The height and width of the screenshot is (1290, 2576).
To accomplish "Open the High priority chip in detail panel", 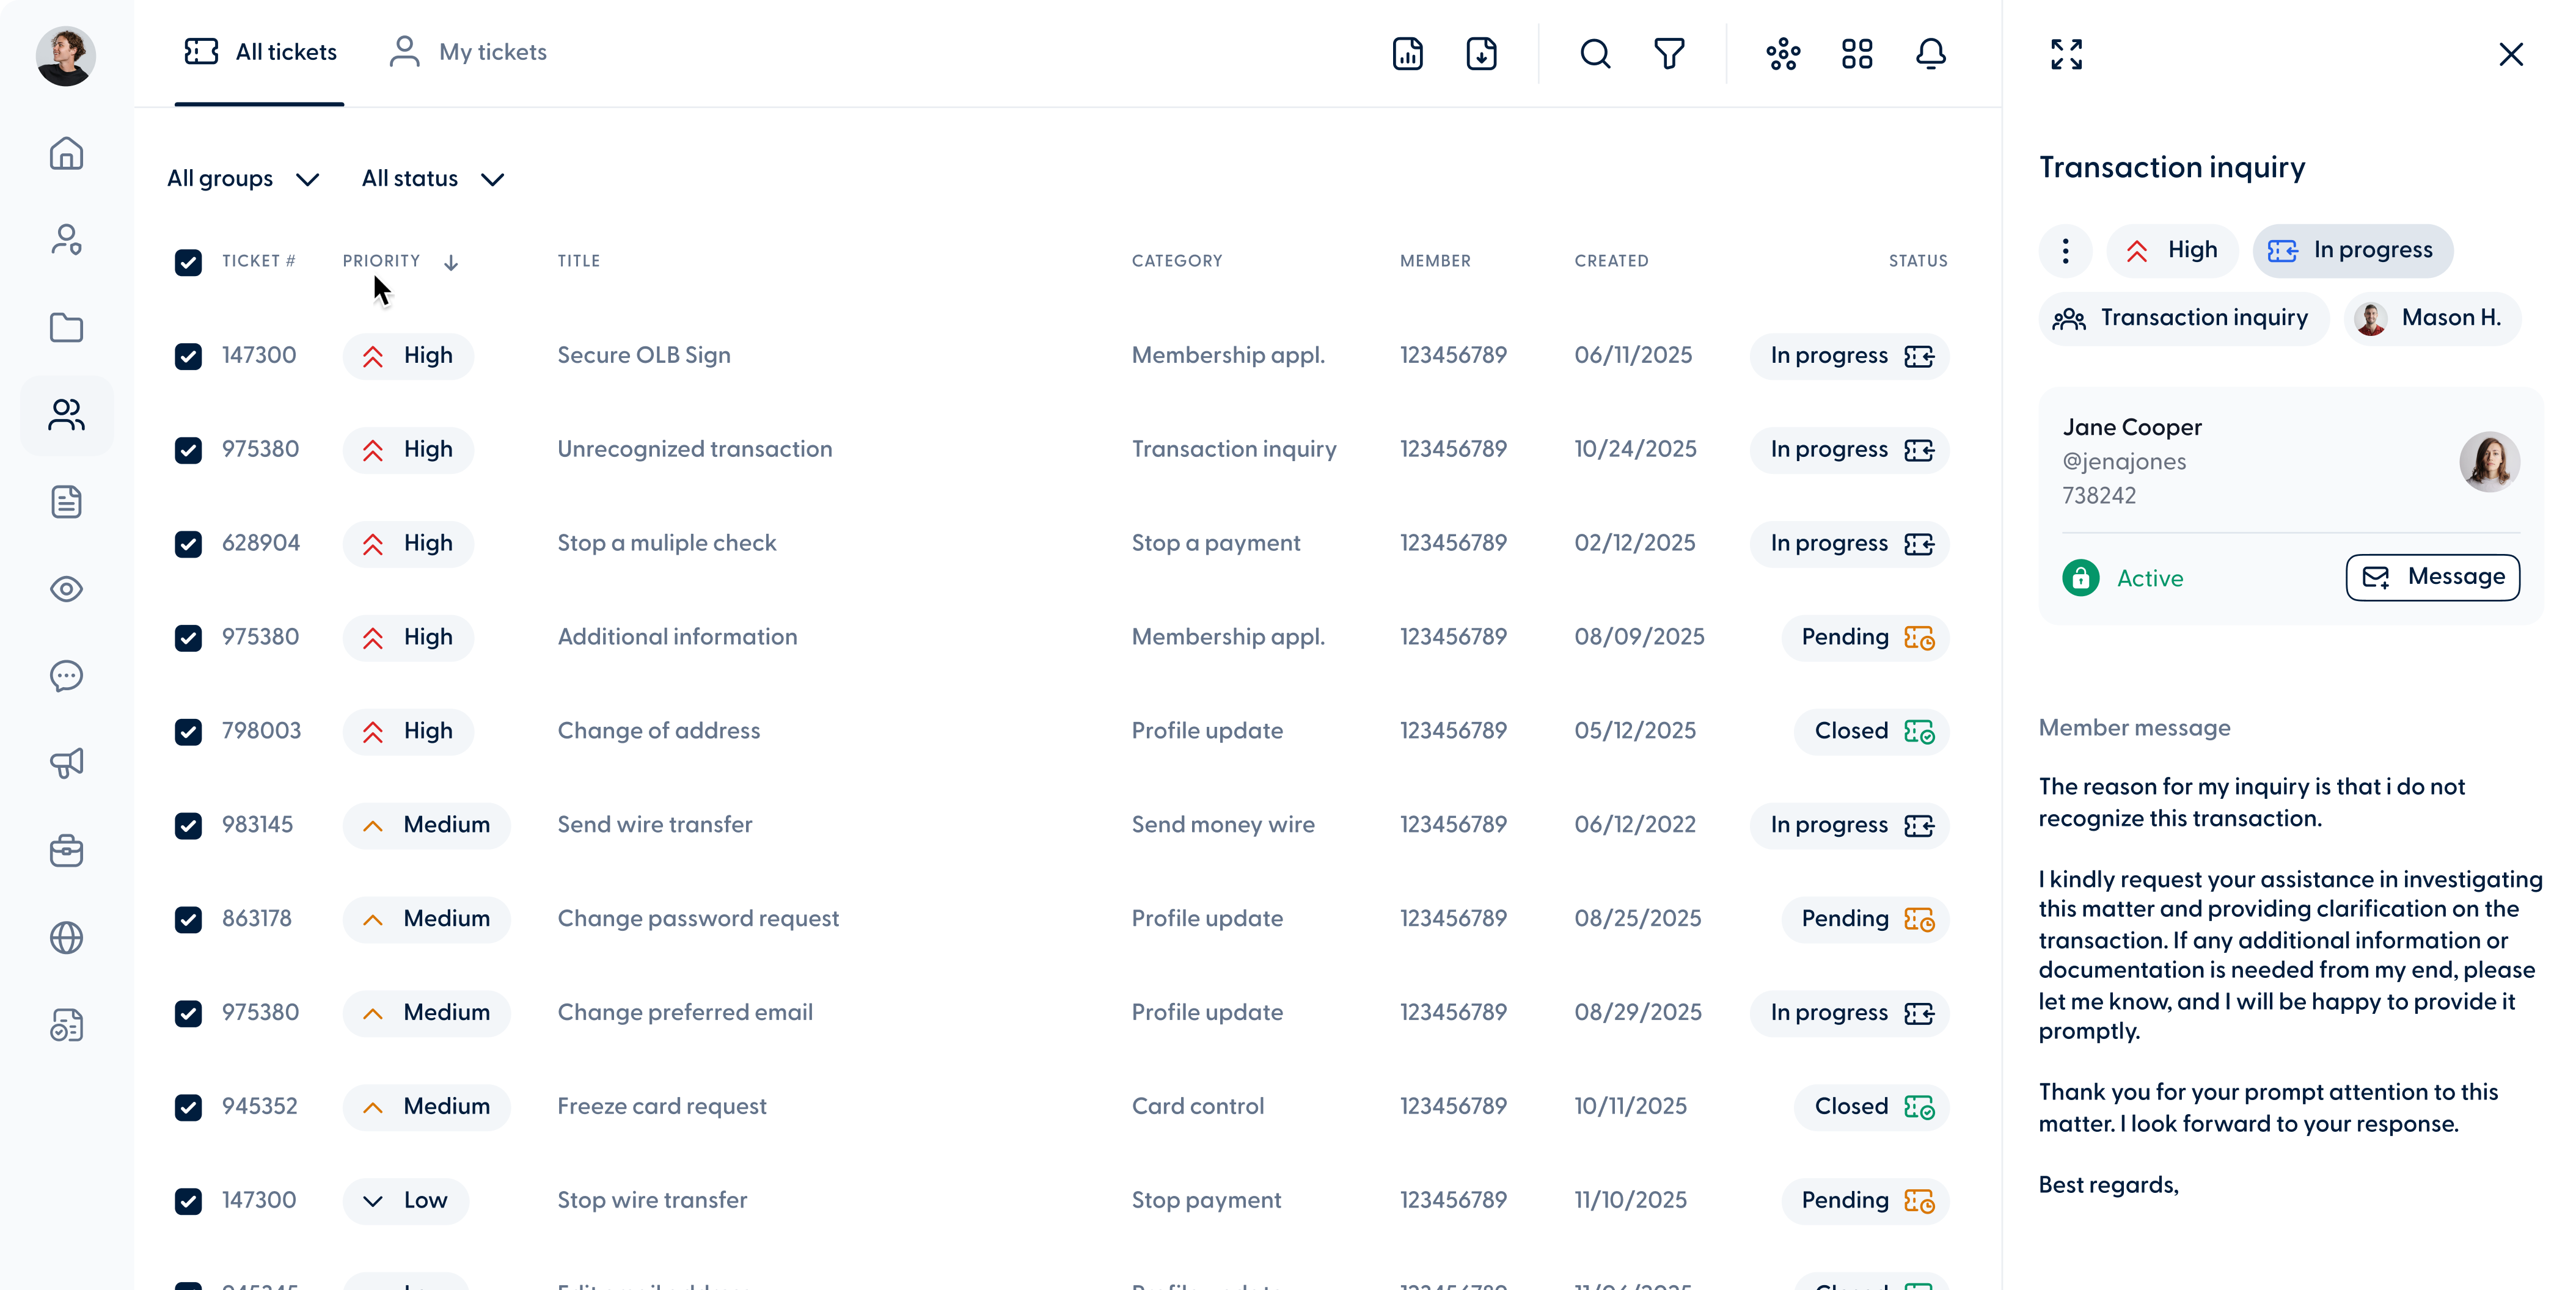I will 2172,250.
